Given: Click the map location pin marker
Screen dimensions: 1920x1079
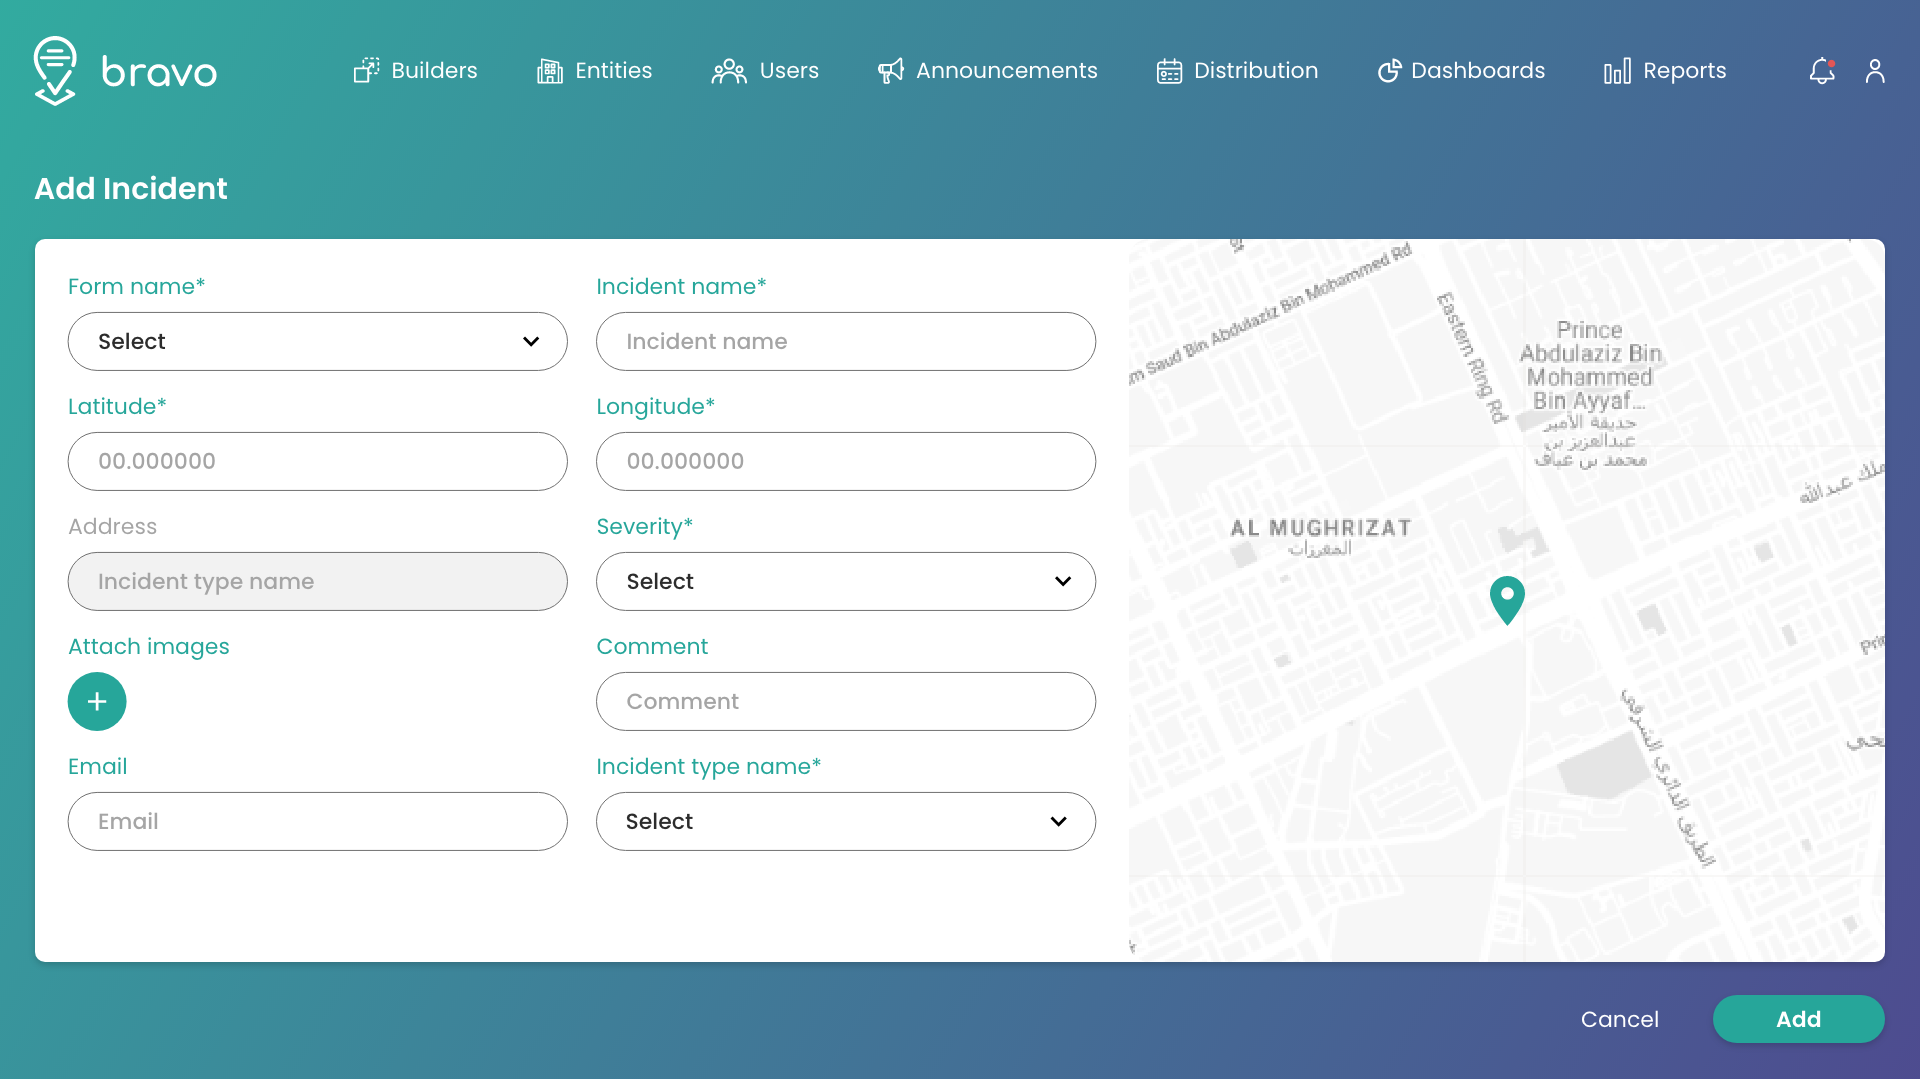Looking at the screenshot, I should 1508,599.
